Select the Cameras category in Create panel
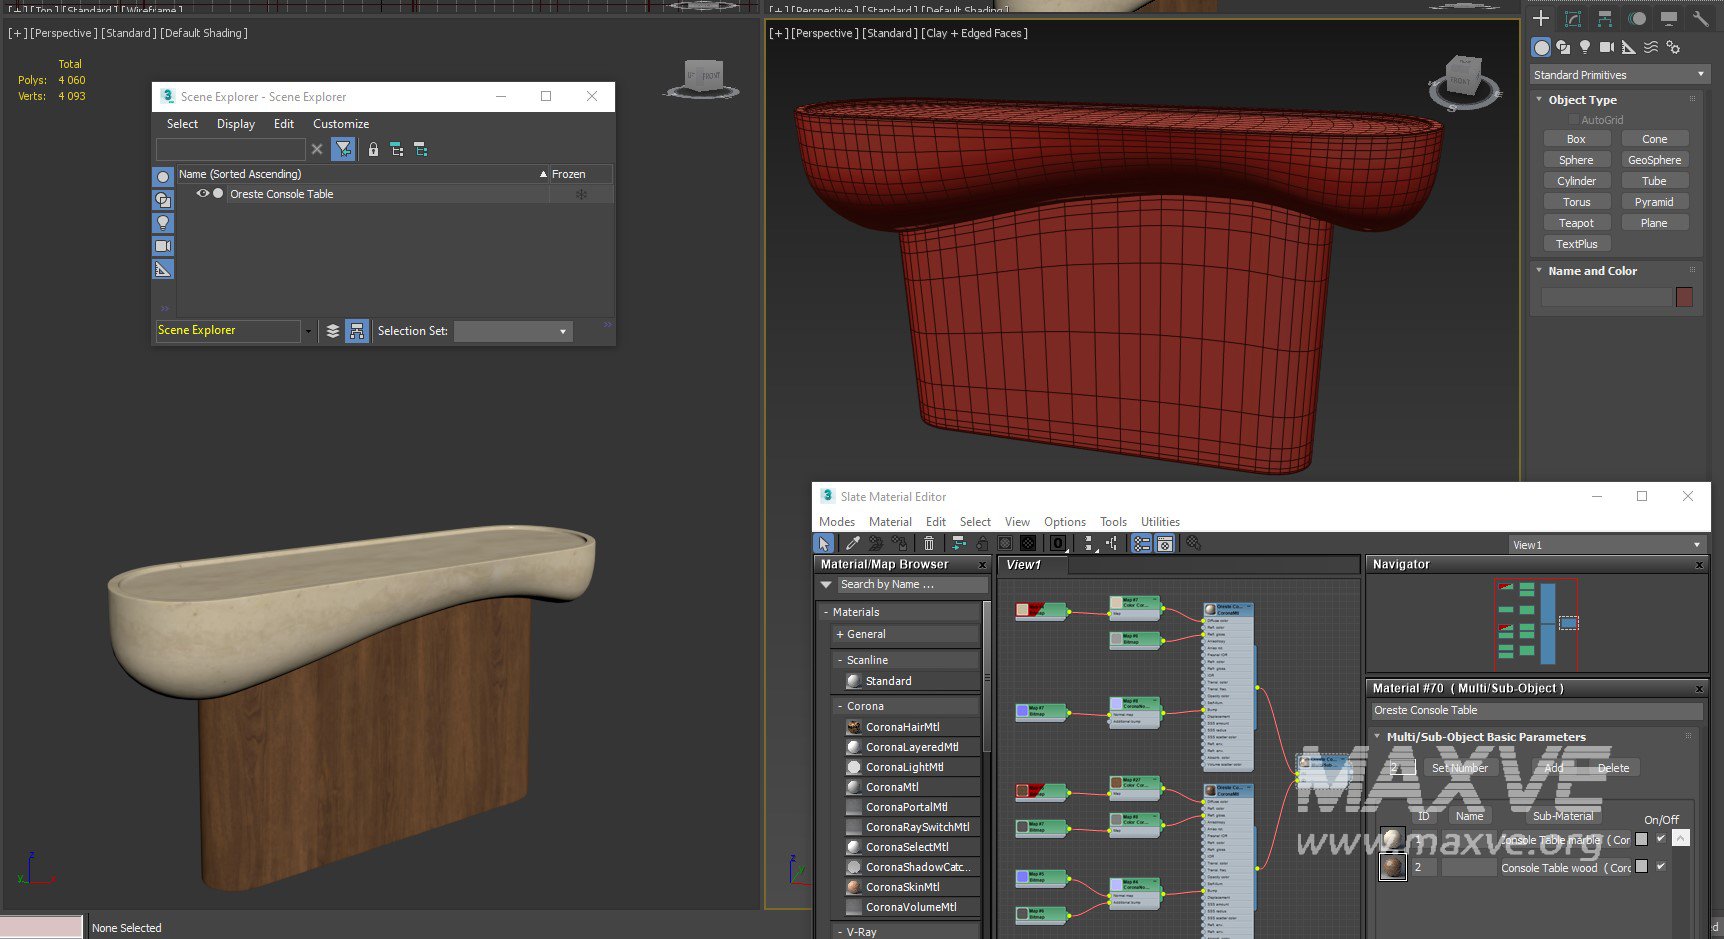The height and width of the screenshot is (939, 1724). pos(1606,47)
